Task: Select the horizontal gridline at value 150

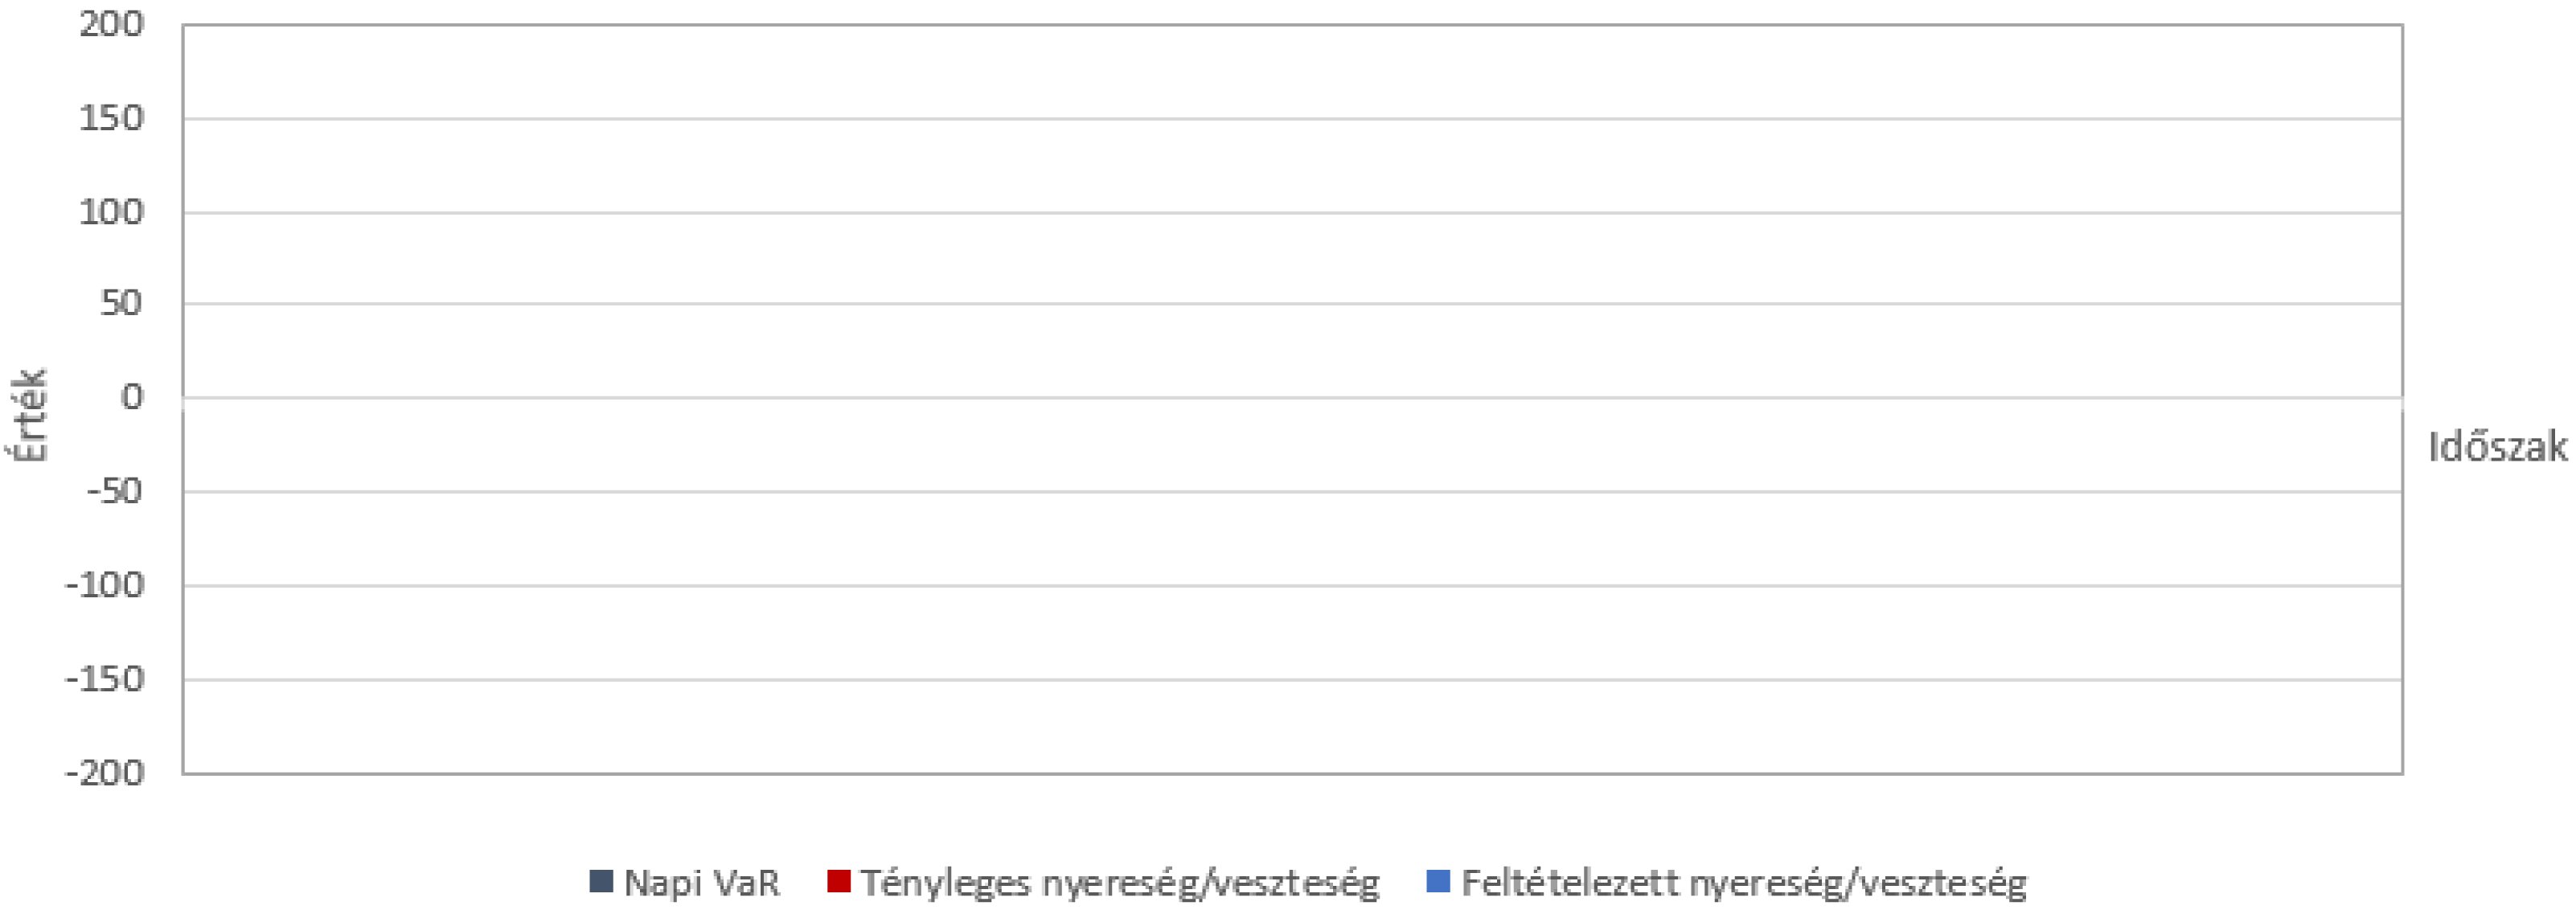Action: point(1290,119)
